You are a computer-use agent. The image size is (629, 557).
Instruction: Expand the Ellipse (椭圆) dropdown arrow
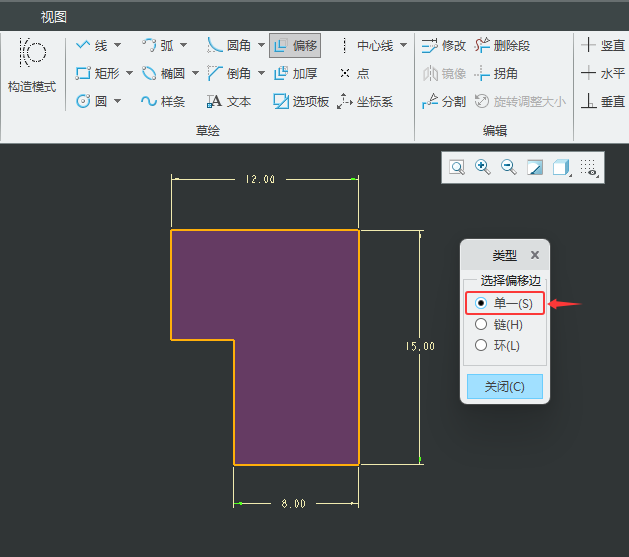[195, 73]
